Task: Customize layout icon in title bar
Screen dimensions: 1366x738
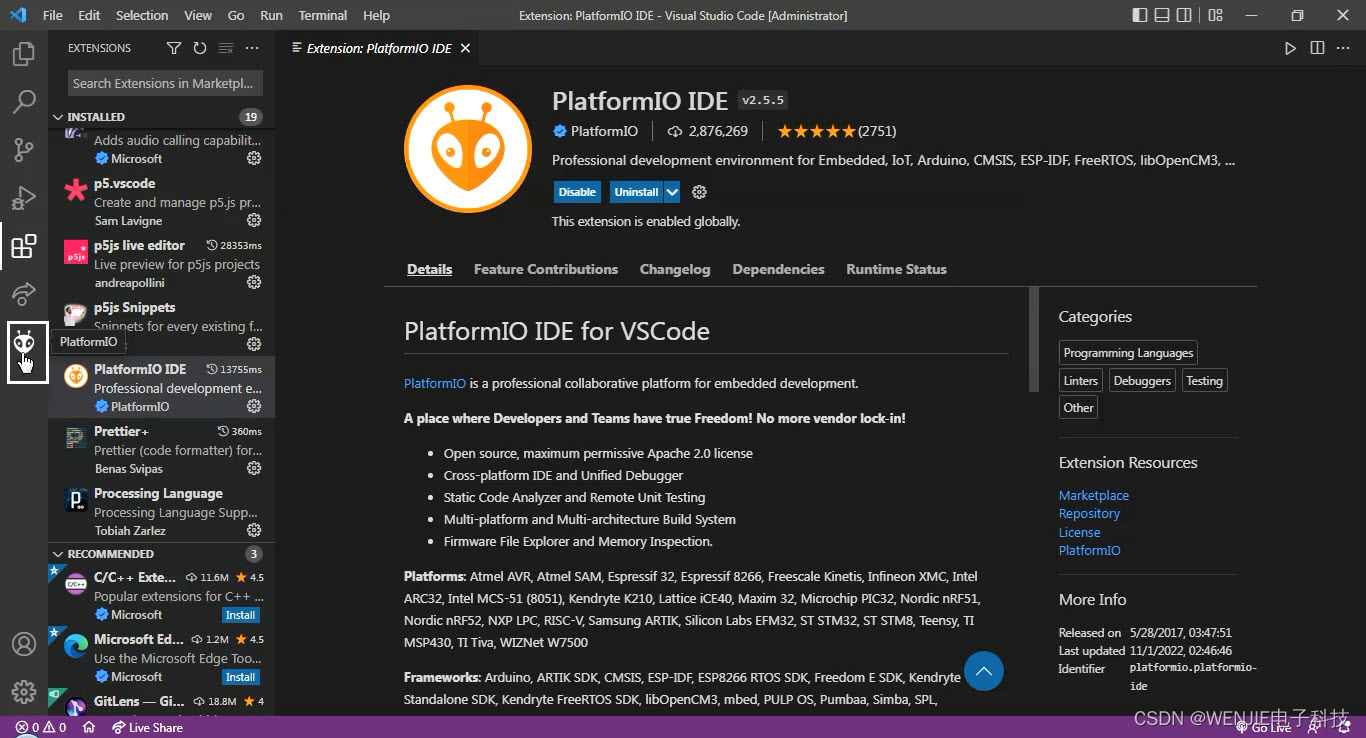Action: click(1215, 15)
